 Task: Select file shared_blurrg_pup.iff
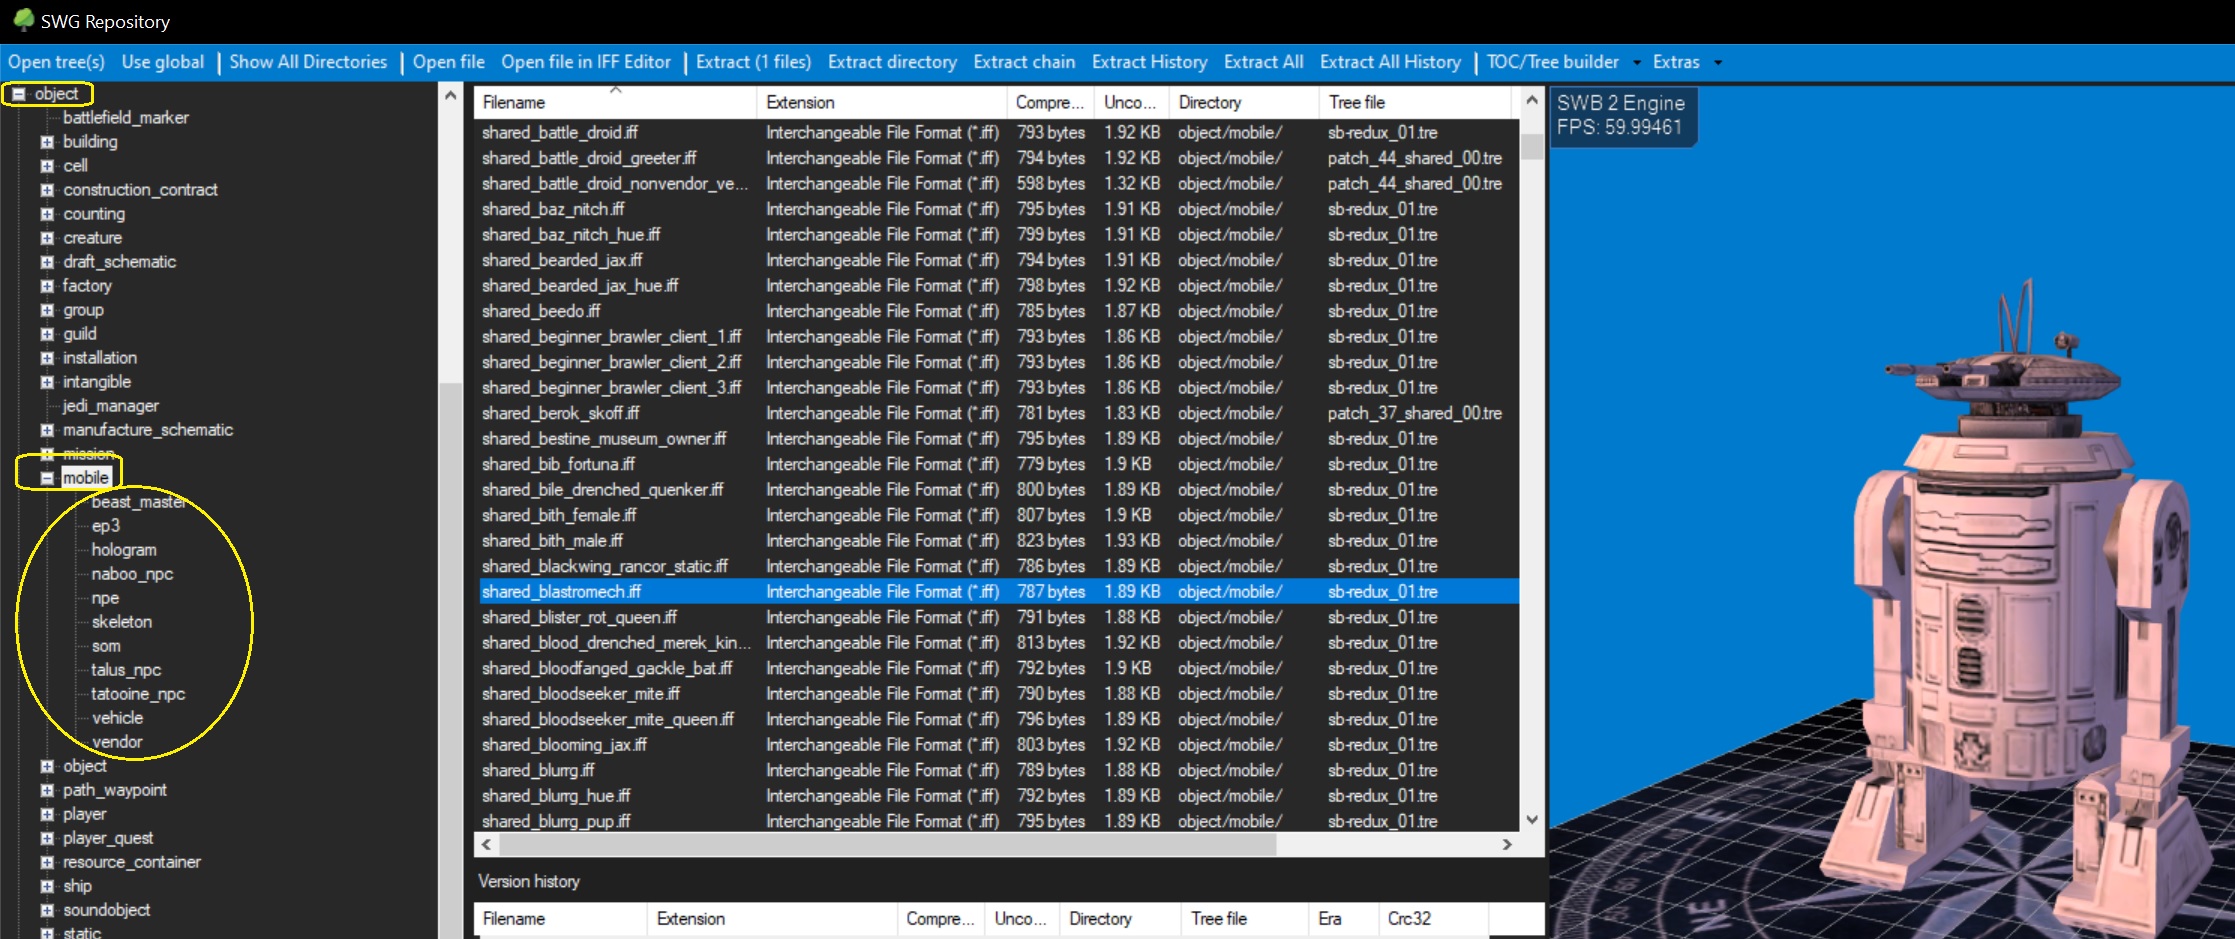click(556, 821)
